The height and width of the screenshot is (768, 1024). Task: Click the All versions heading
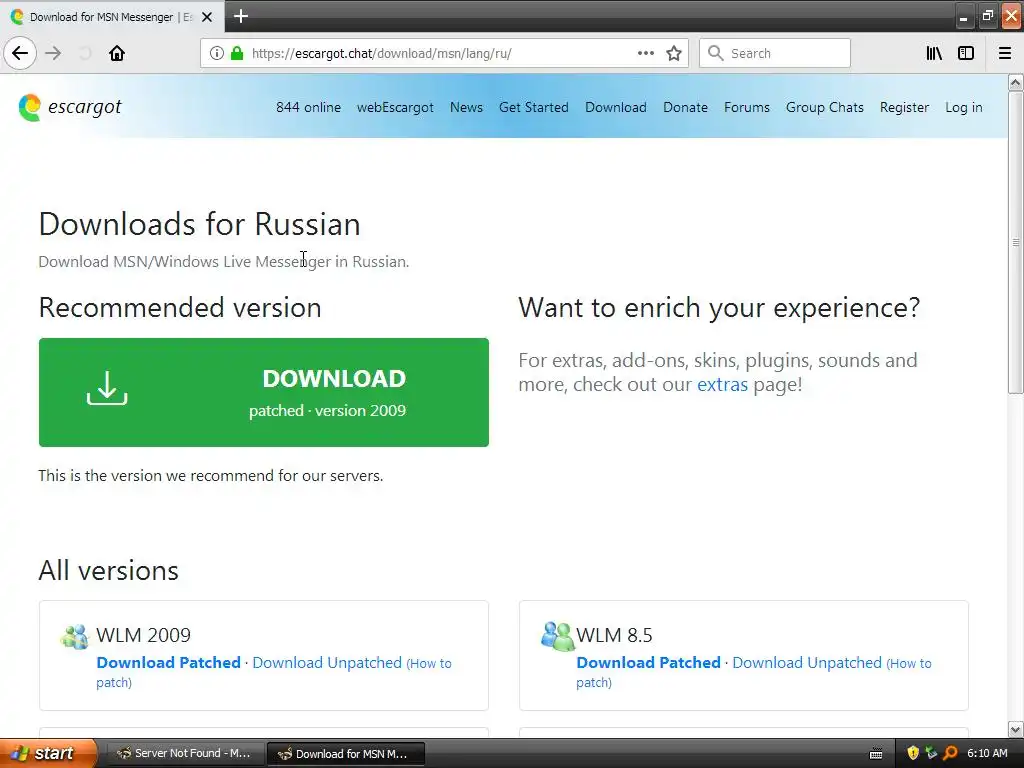click(x=108, y=570)
